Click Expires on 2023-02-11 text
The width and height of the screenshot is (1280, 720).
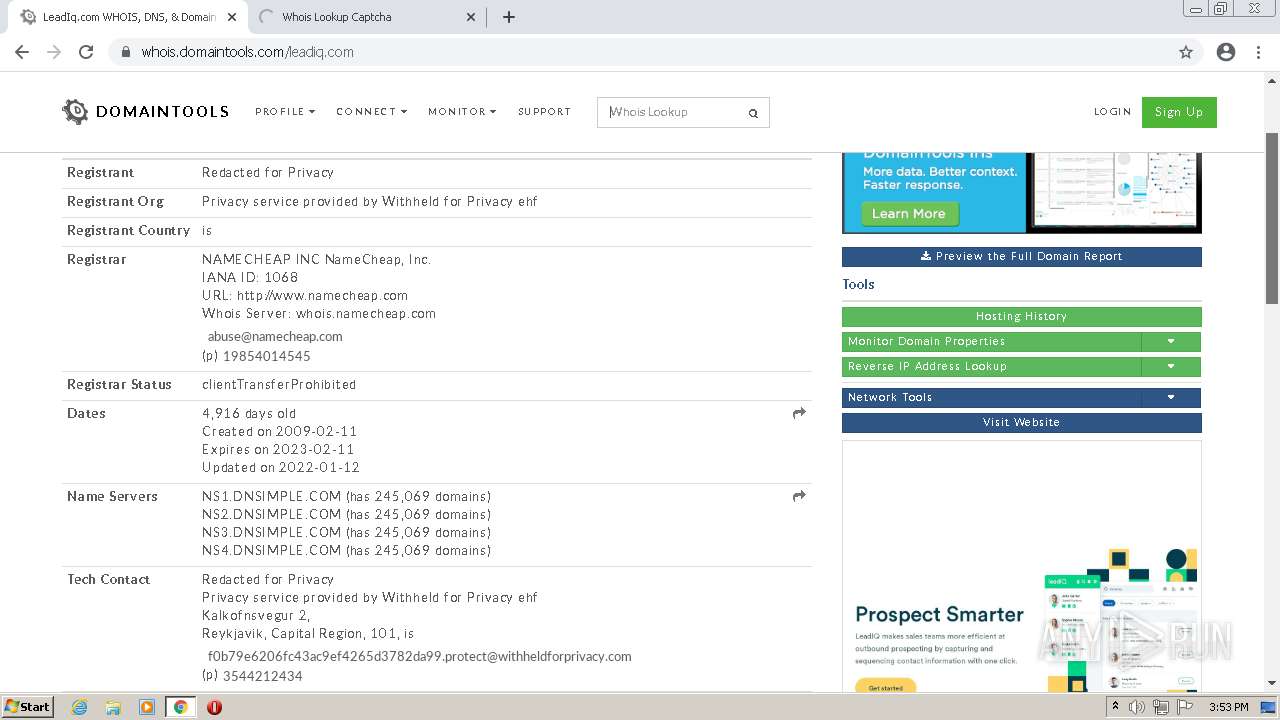pos(278,450)
